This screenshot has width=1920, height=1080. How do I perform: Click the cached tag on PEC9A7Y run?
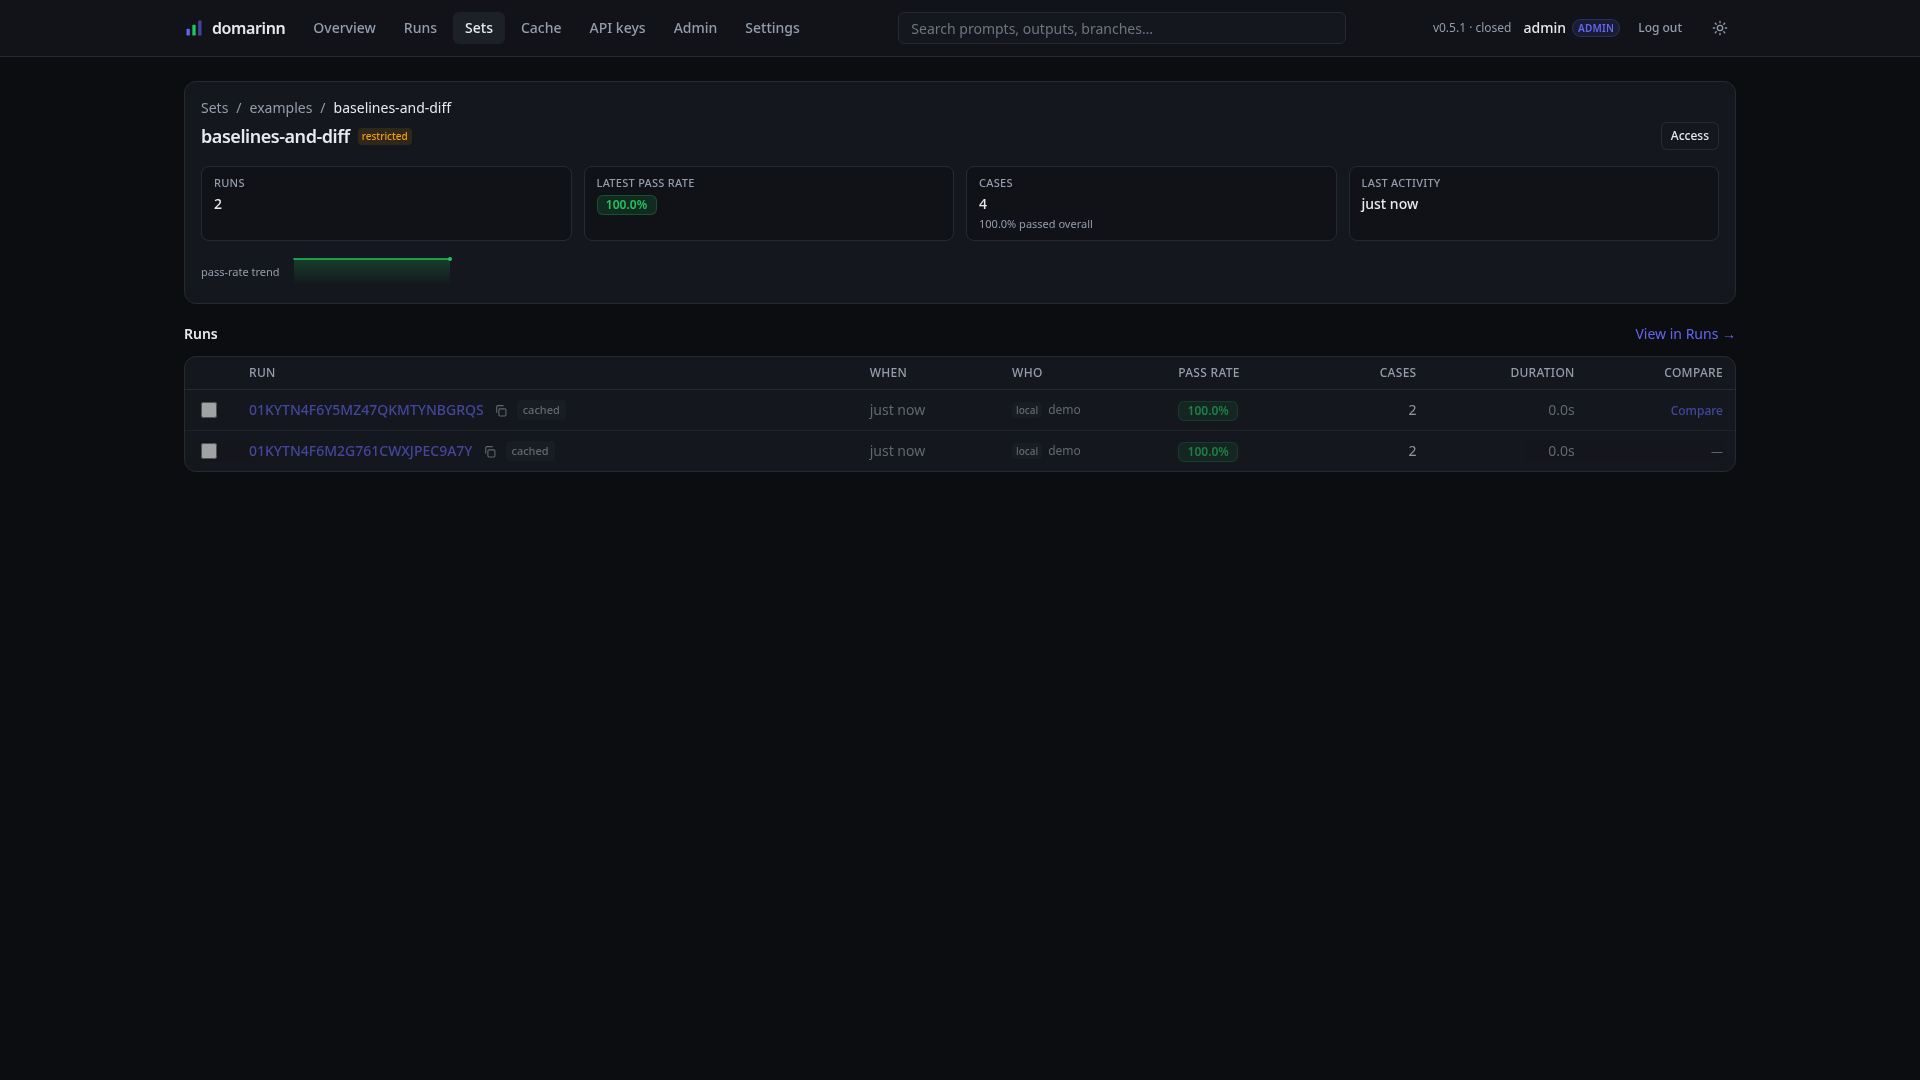pyautogui.click(x=530, y=451)
